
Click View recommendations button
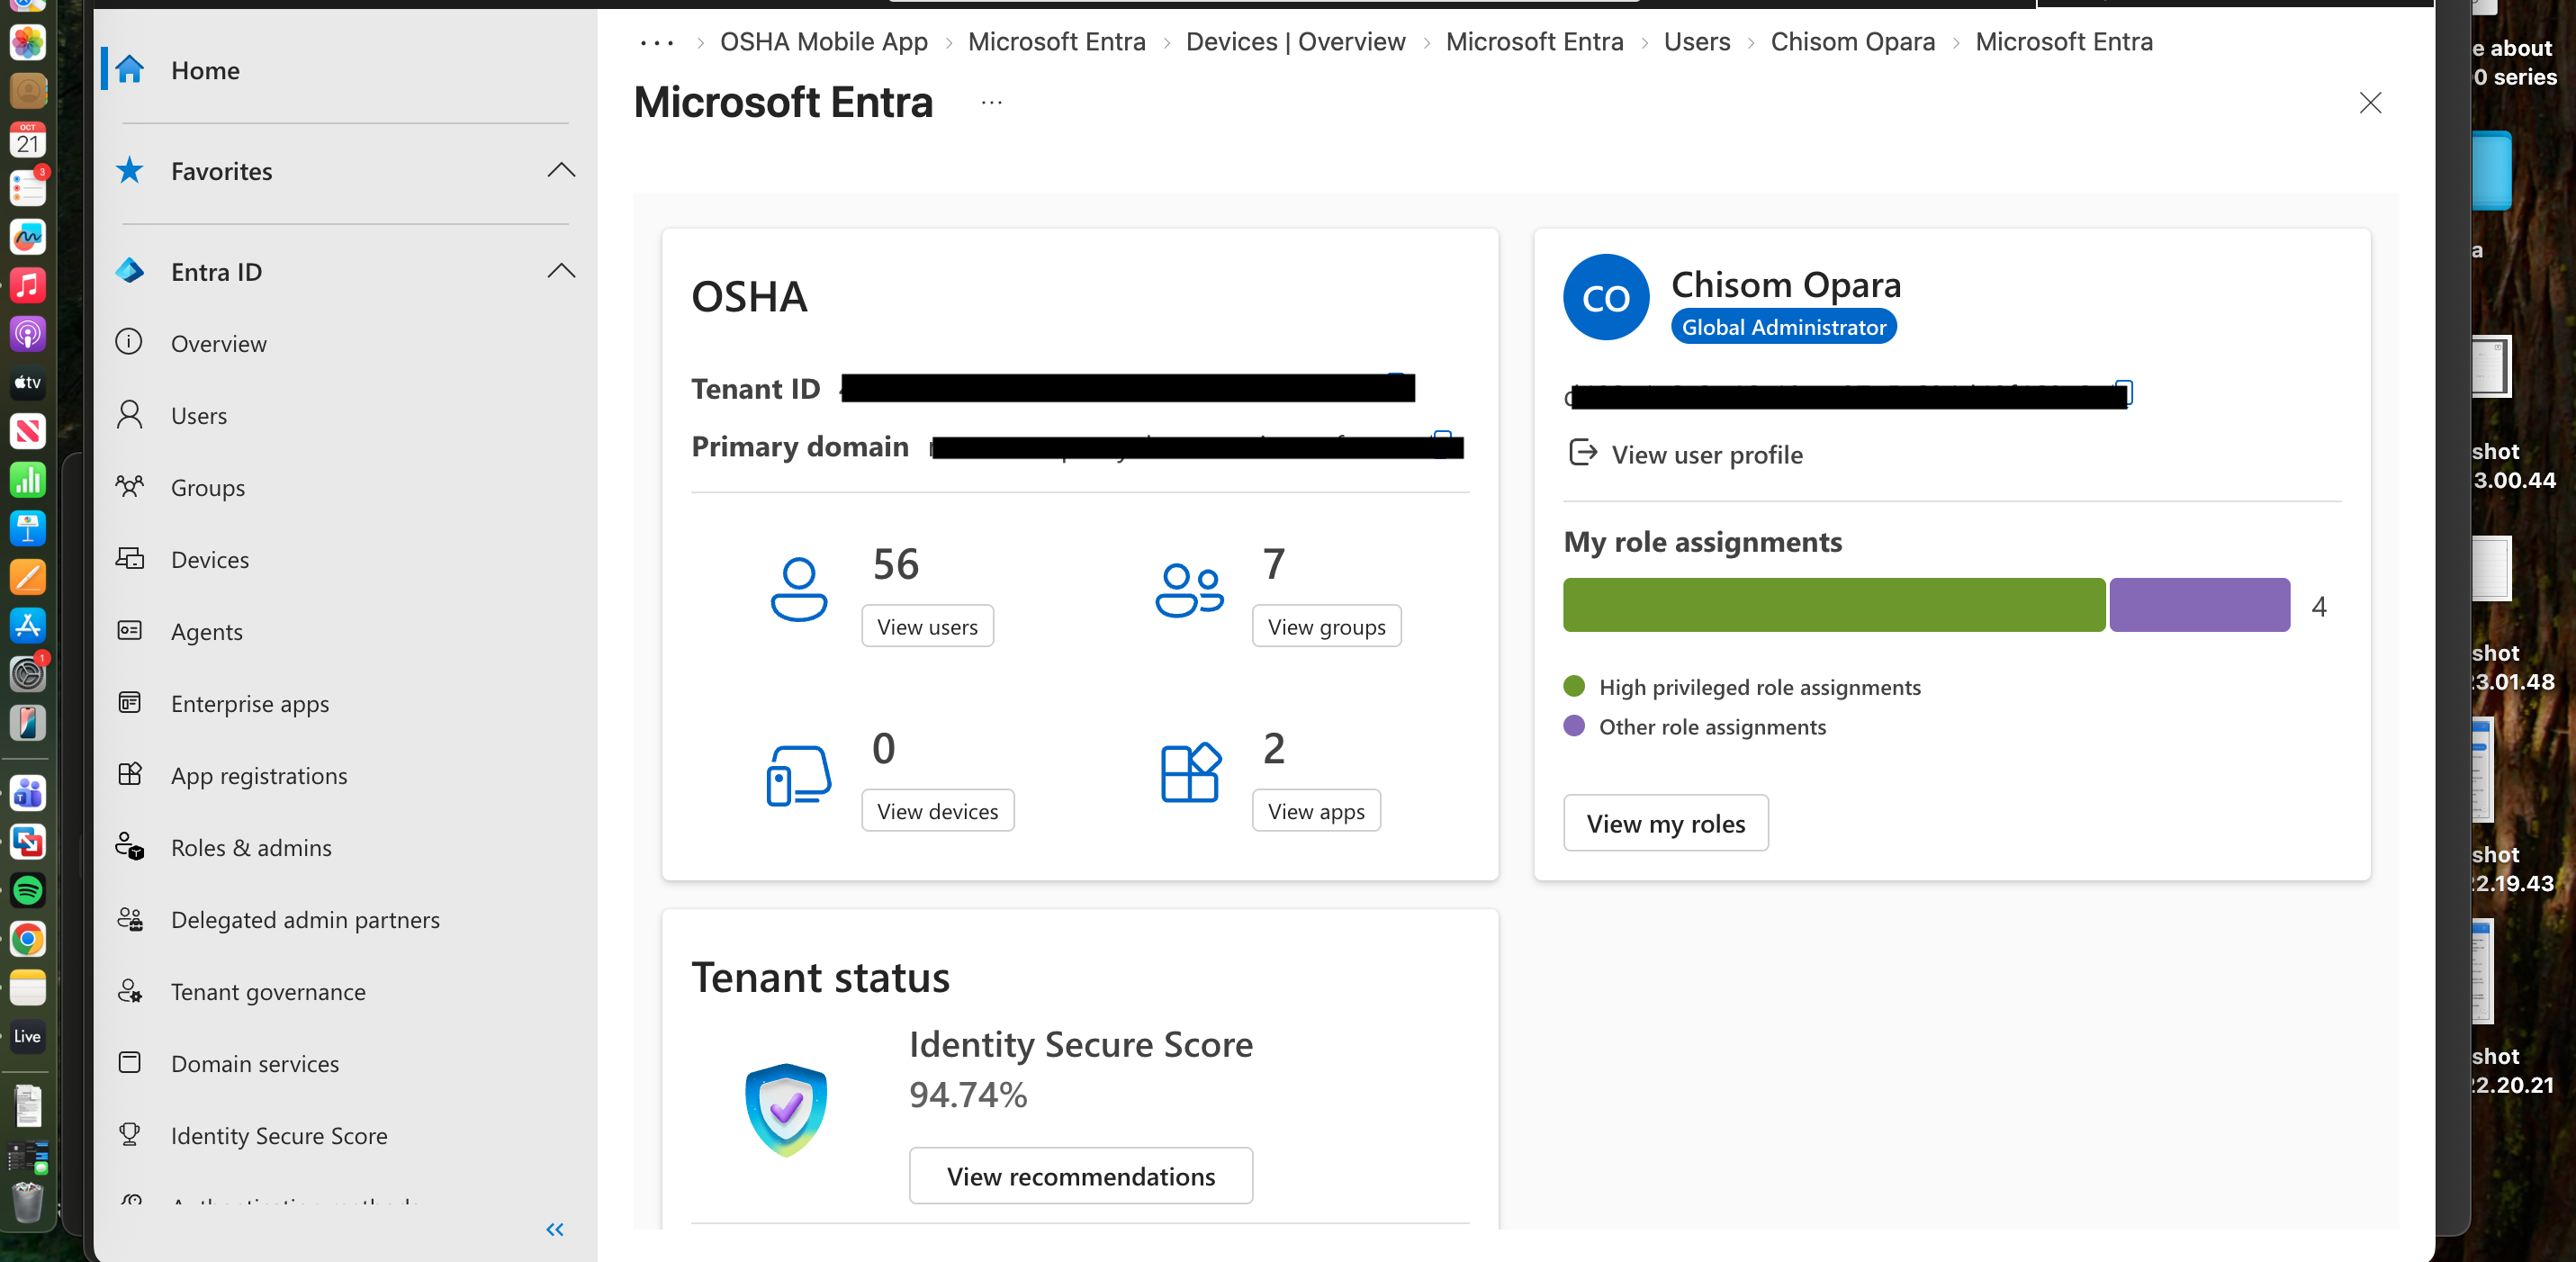tap(1080, 1176)
